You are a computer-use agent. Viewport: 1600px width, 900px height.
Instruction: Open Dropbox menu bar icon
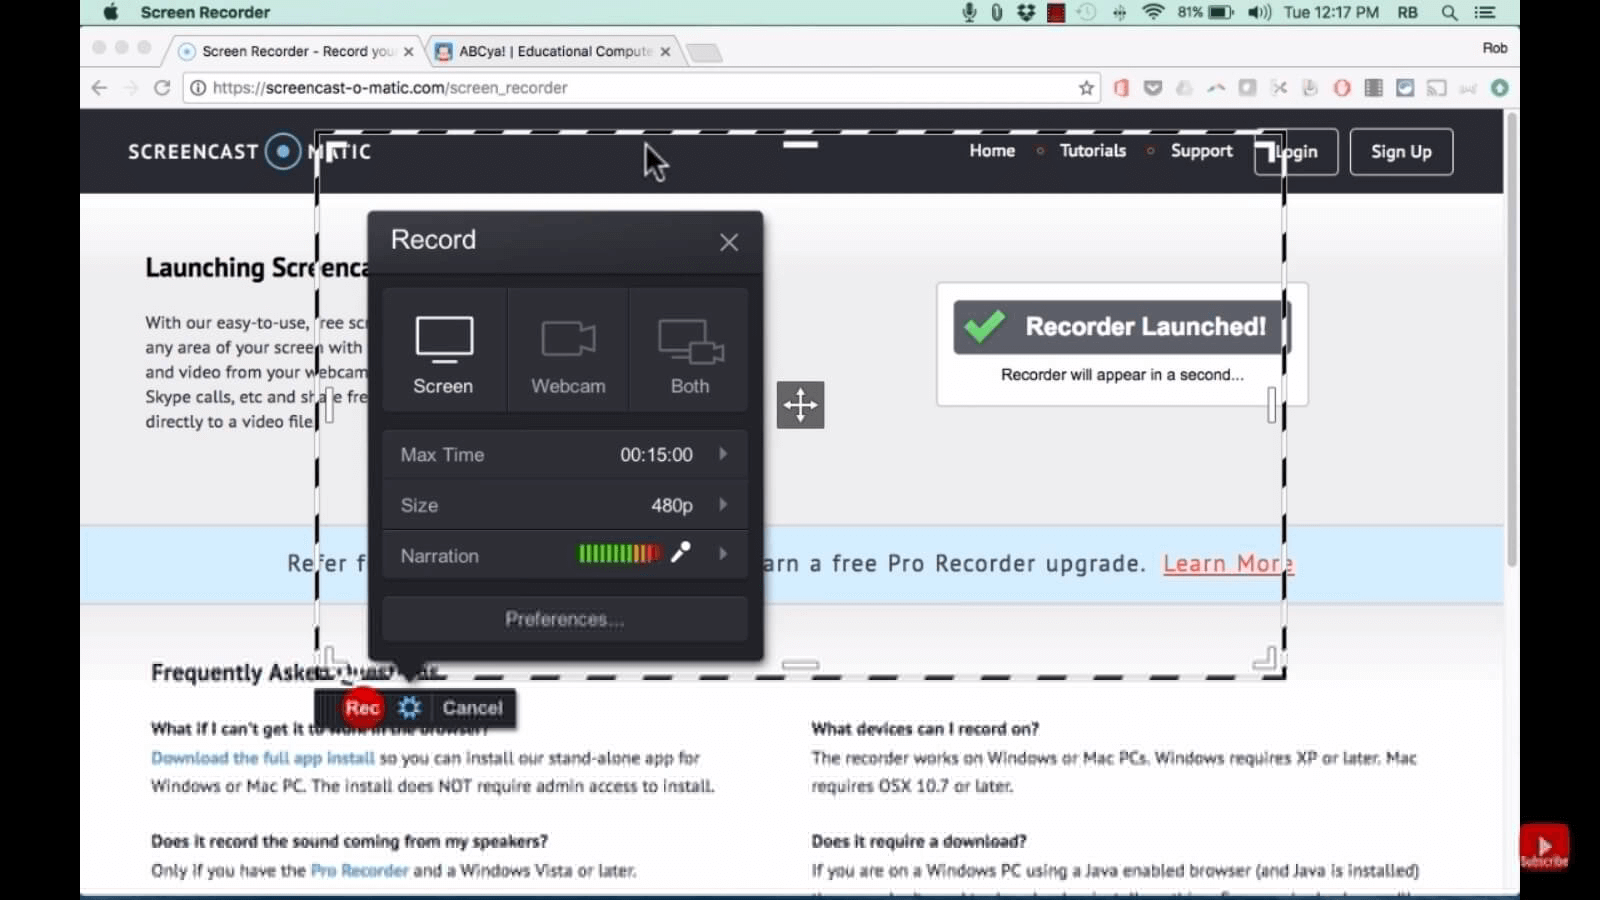(1026, 12)
